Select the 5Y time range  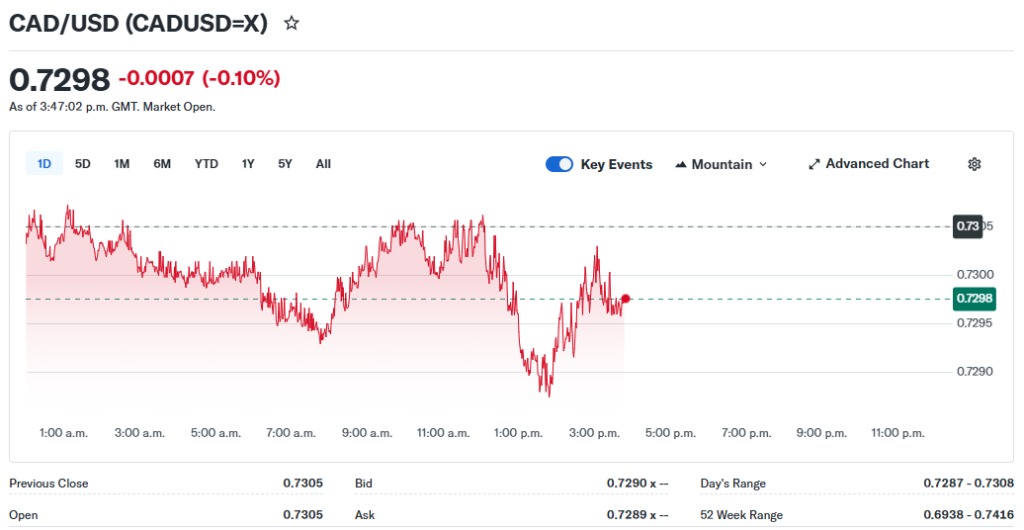coord(285,164)
